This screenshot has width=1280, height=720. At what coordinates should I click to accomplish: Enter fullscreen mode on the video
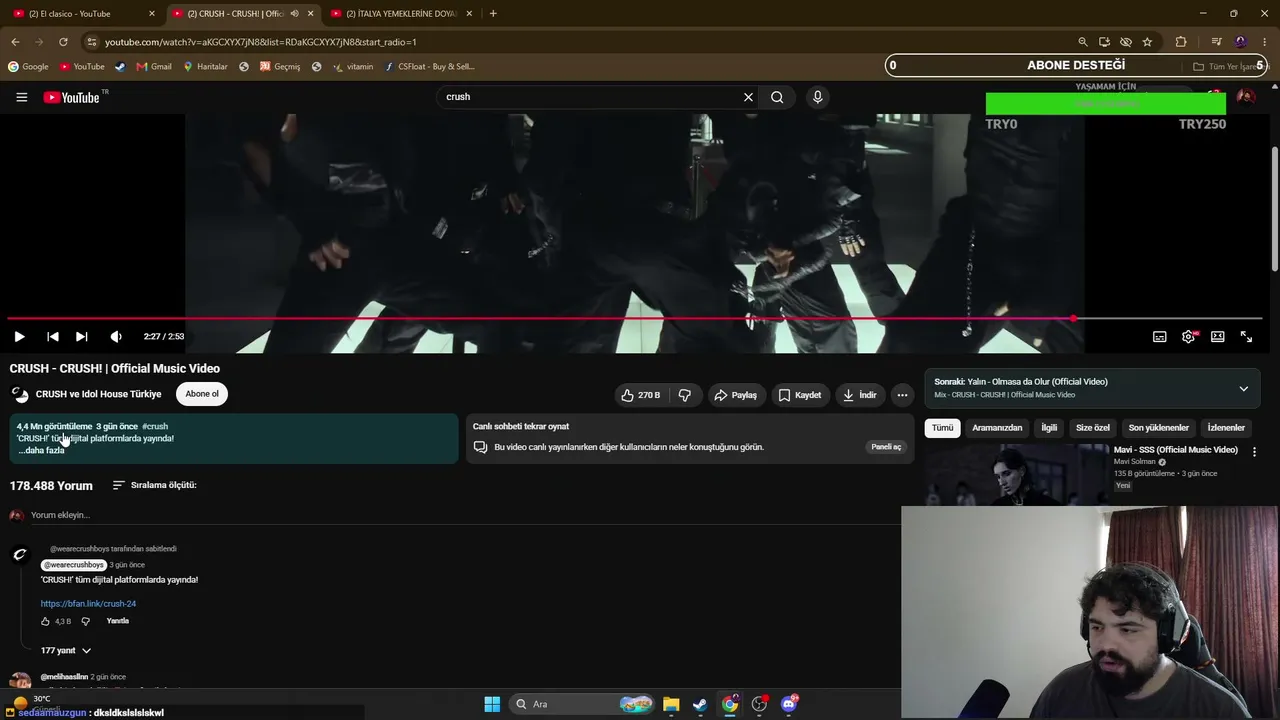pyautogui.click(x=1246, y=337)
